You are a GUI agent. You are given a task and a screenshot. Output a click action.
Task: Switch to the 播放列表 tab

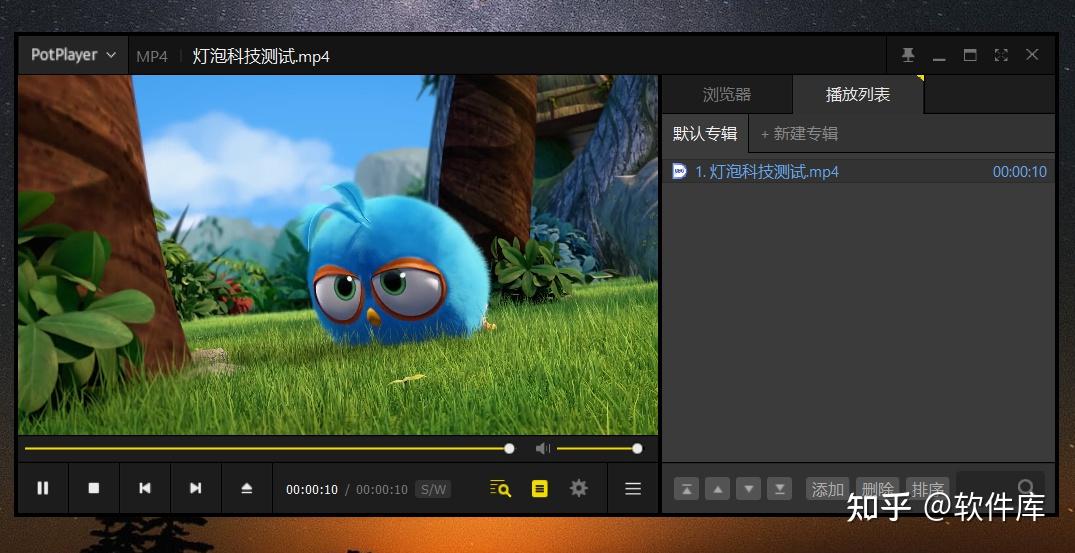pos(858,95)
